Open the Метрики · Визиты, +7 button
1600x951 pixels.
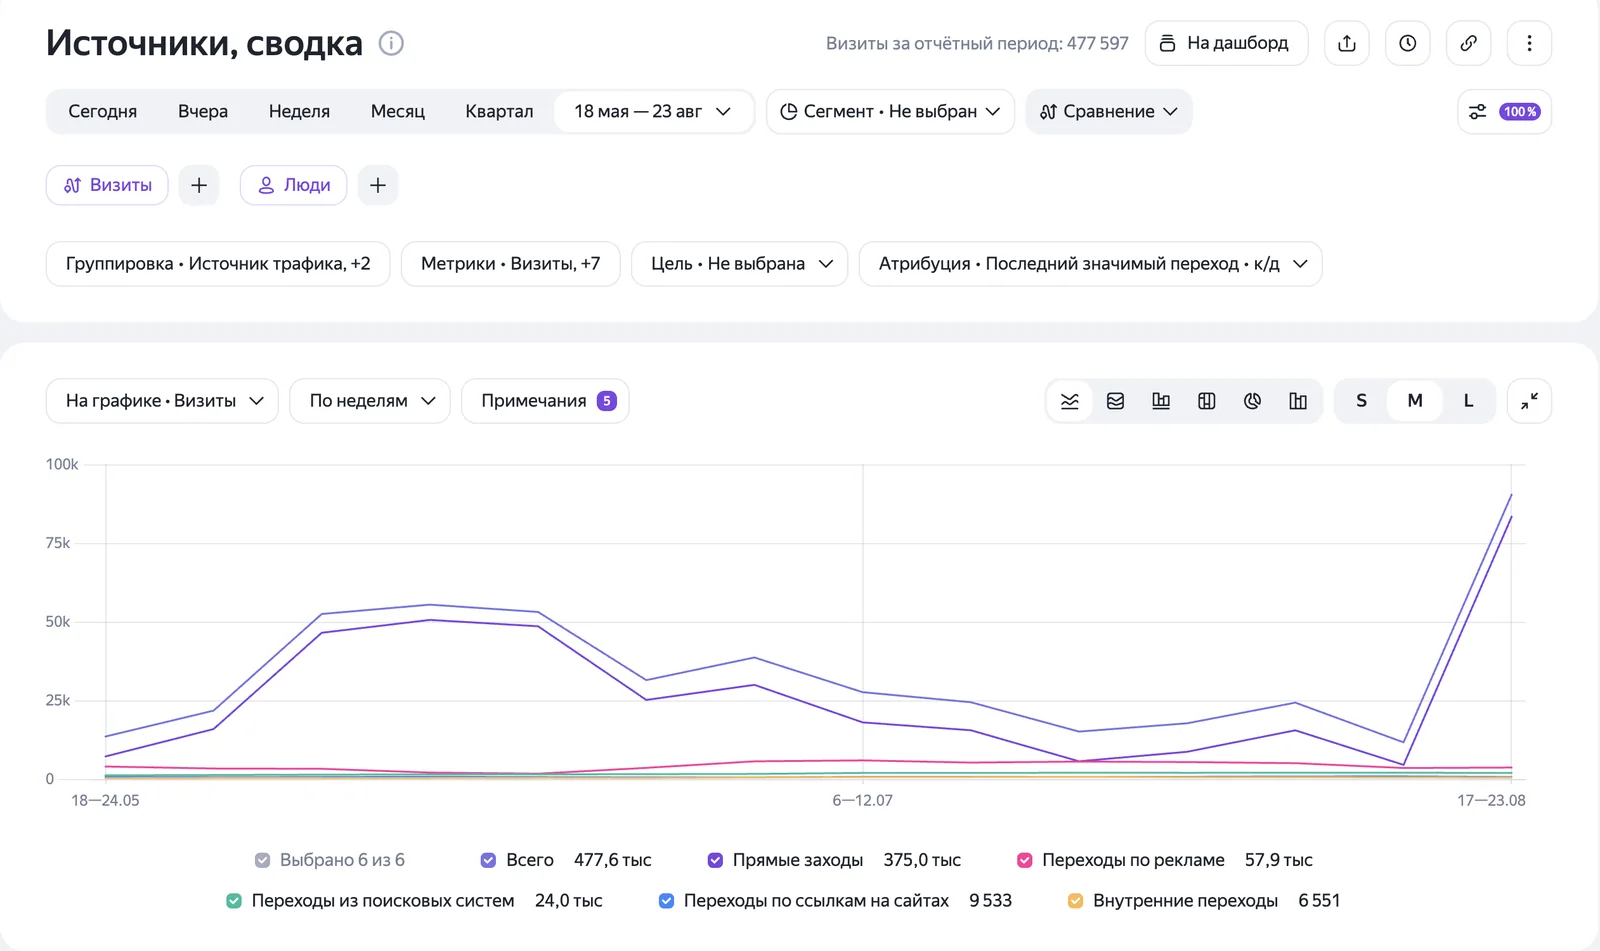tap(511, 264)
